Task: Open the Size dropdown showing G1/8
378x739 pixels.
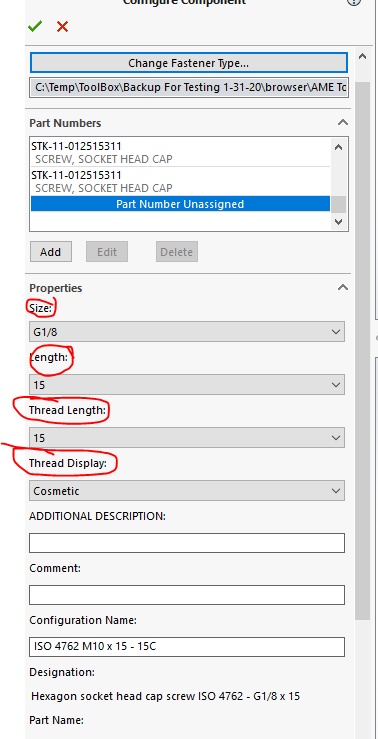Action: [187, 332]
